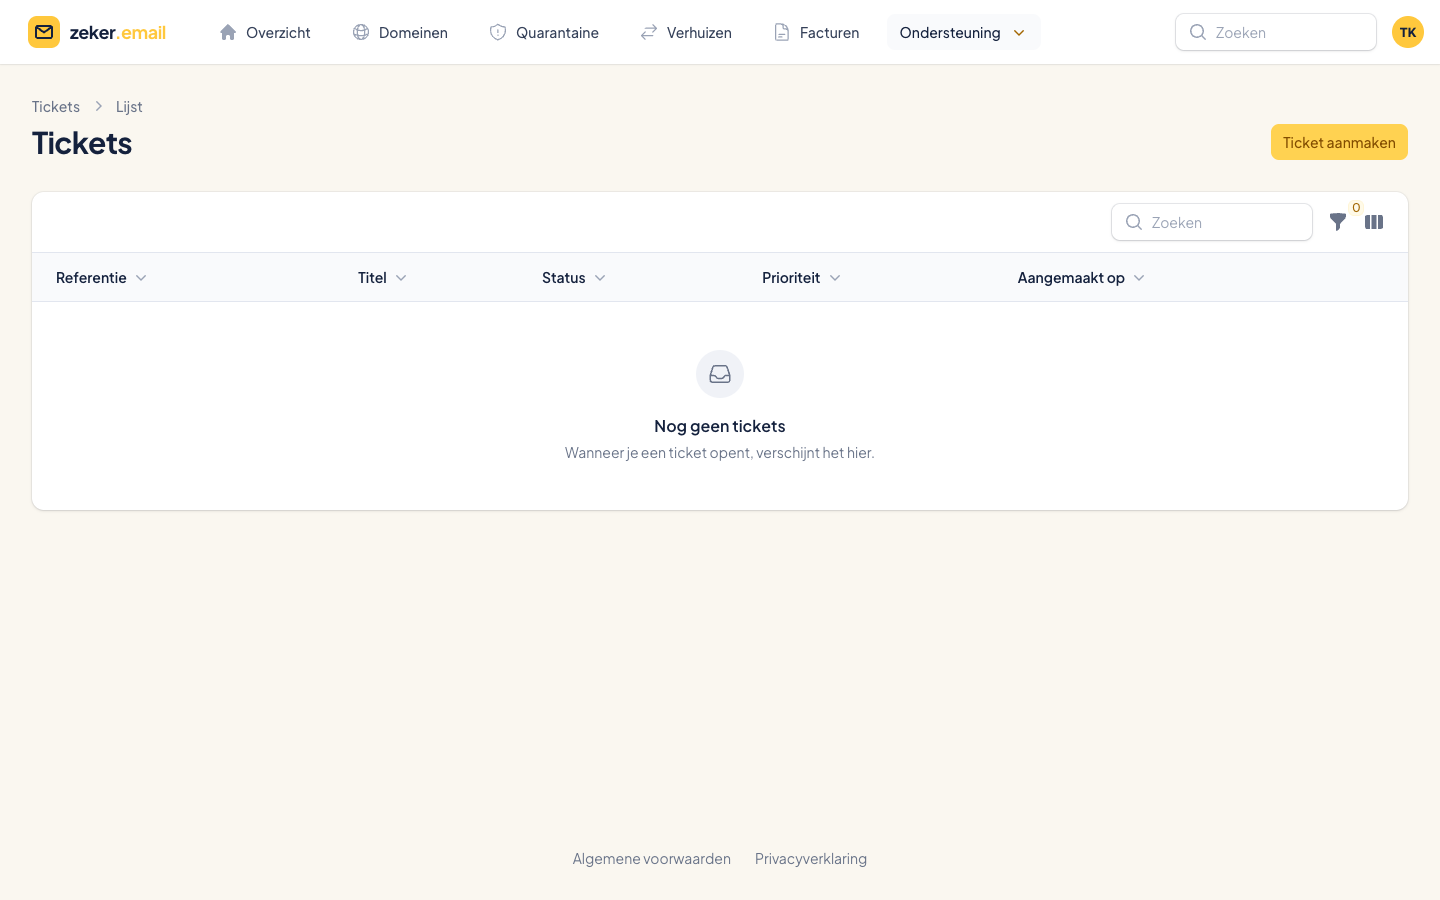Open the Privacyverklaring link
Viewport: 1440px width, 900px height.
(x=811, y=858)
